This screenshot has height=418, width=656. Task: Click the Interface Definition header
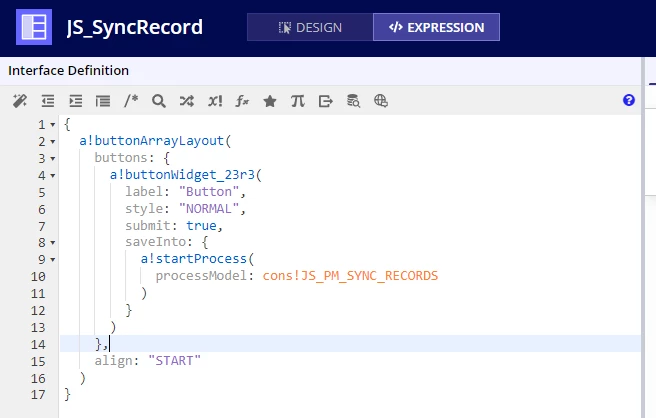(68, 70)
